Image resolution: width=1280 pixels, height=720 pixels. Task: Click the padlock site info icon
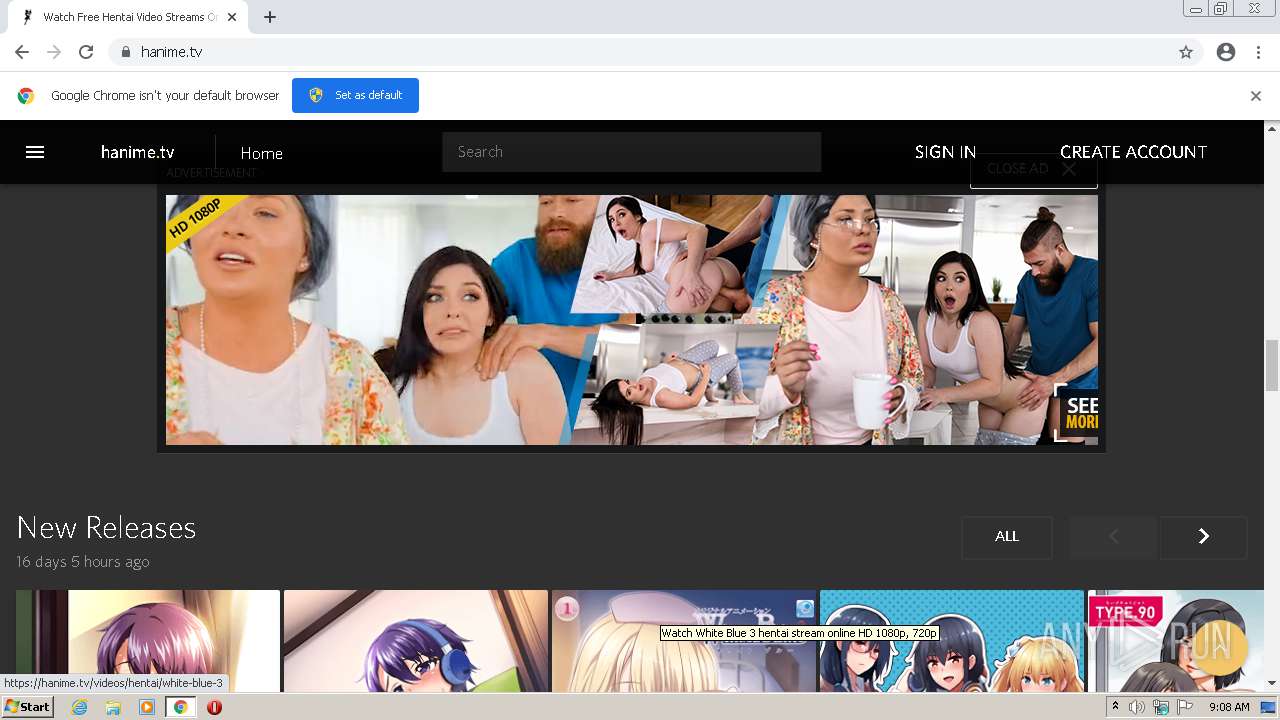click(x=125, y=52)
